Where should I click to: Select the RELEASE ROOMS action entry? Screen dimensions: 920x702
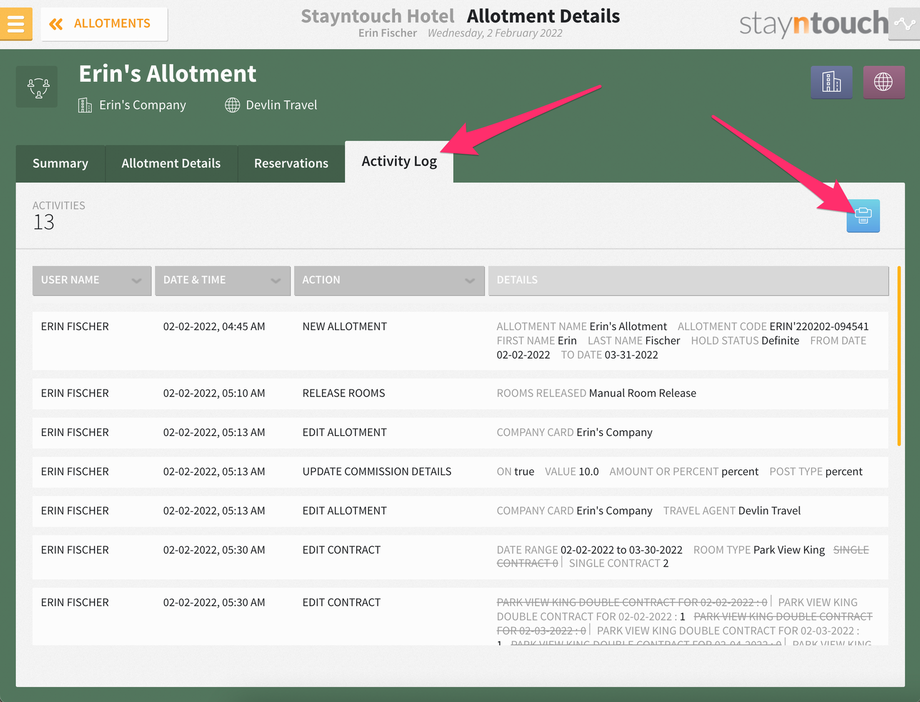coord(344,393)
